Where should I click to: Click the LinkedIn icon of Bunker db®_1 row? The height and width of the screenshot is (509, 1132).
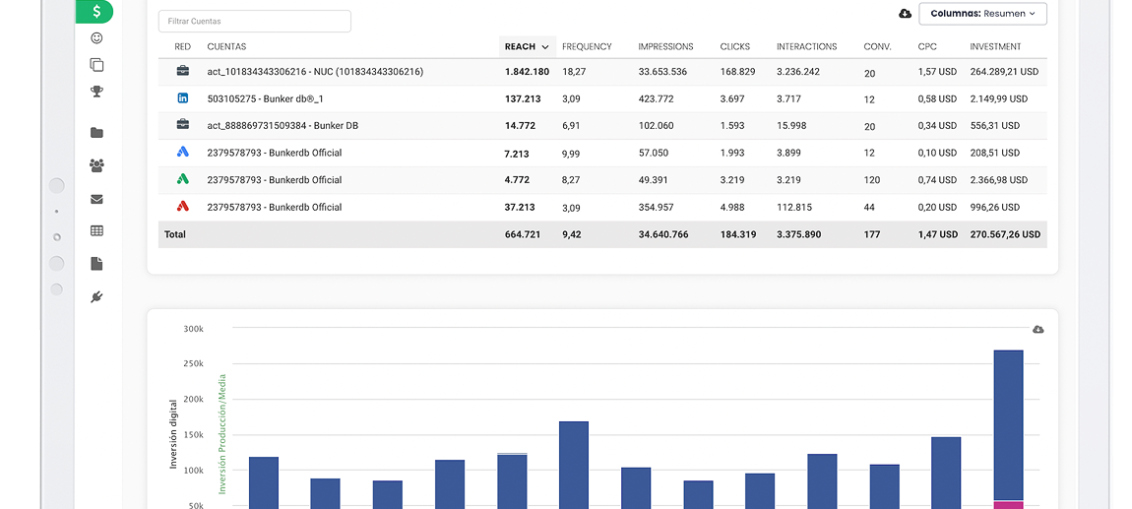coord(183,98)
